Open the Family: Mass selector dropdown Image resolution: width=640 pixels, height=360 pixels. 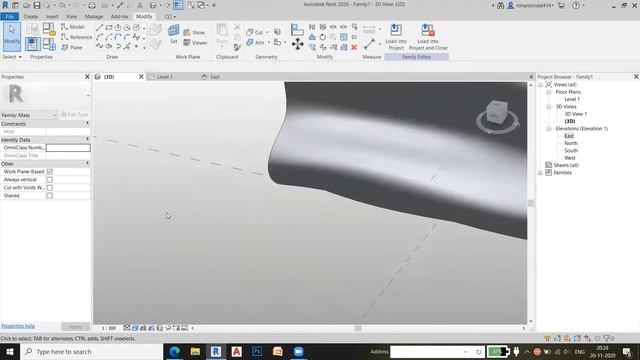click(29, 115)
